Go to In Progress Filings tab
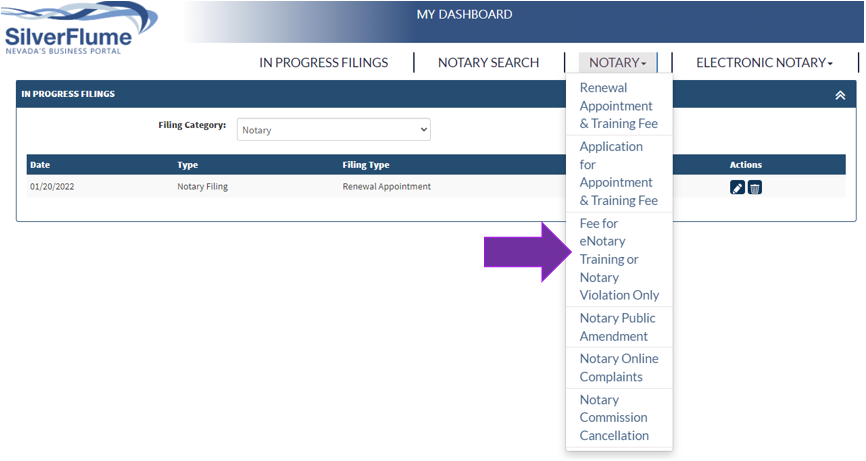Viewport: 866px width, 461px height. click(x=323, y=62)
